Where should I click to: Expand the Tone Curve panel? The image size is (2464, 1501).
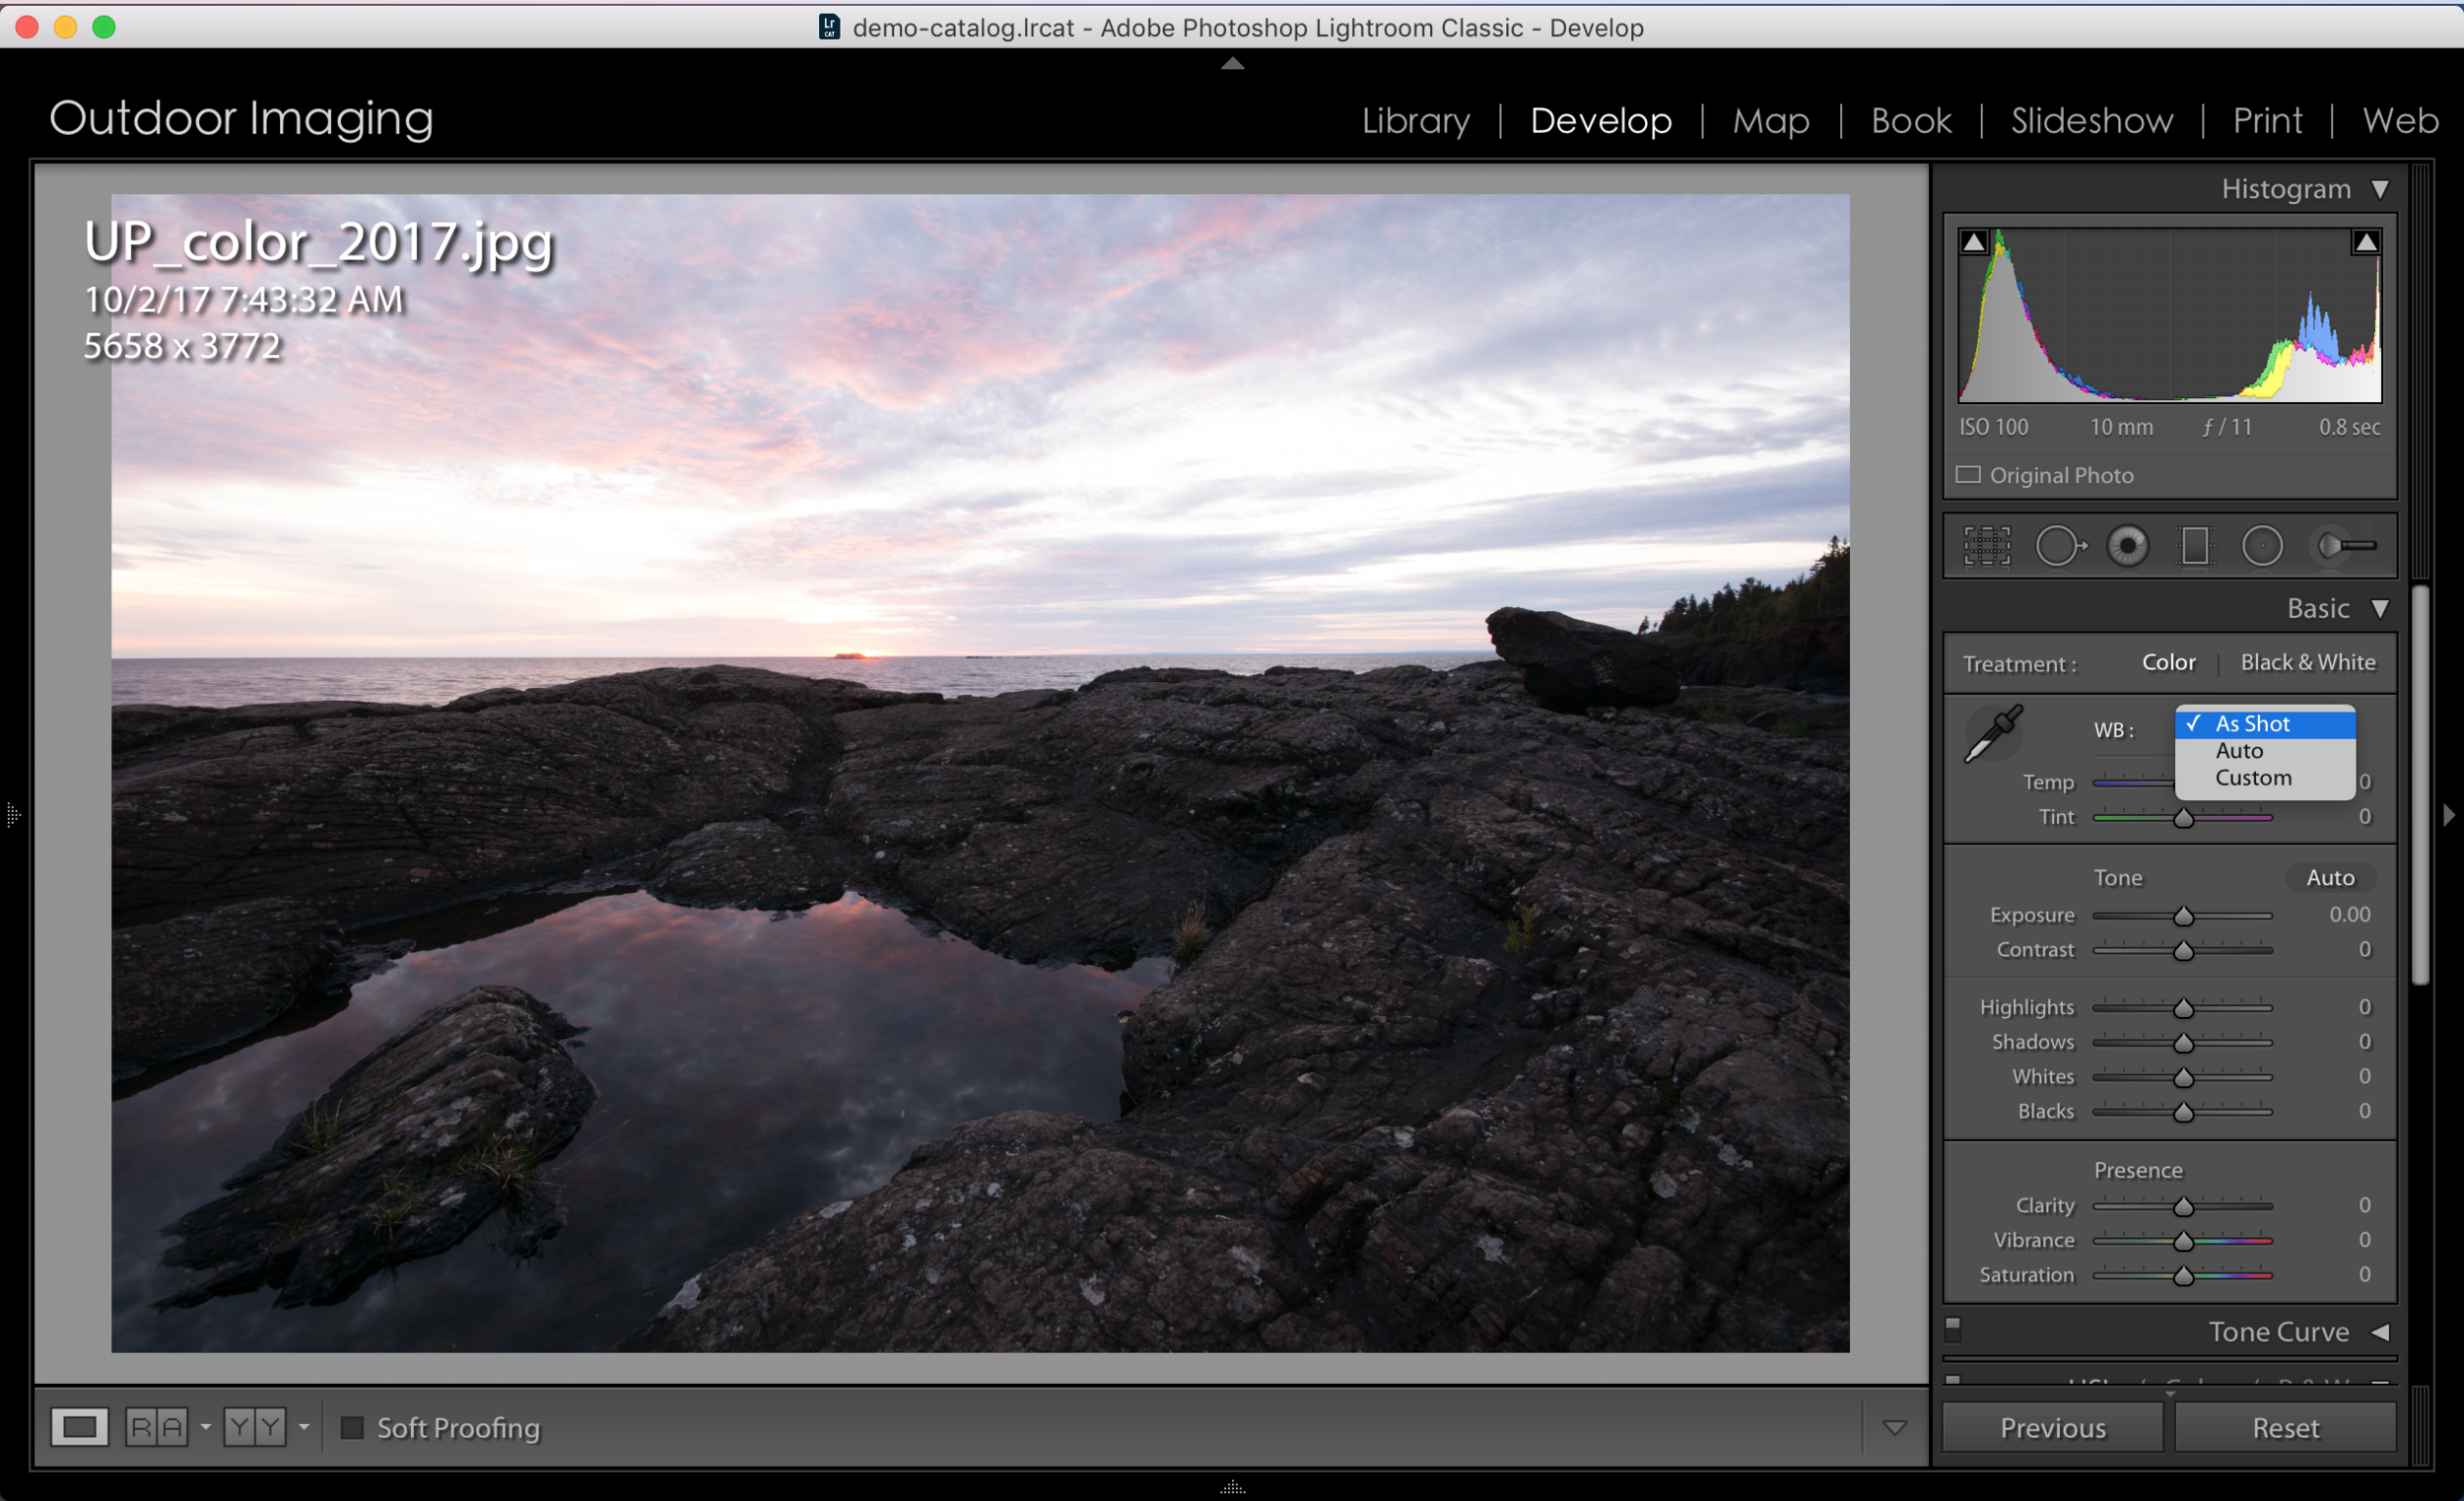(x=2380, y=1332)
